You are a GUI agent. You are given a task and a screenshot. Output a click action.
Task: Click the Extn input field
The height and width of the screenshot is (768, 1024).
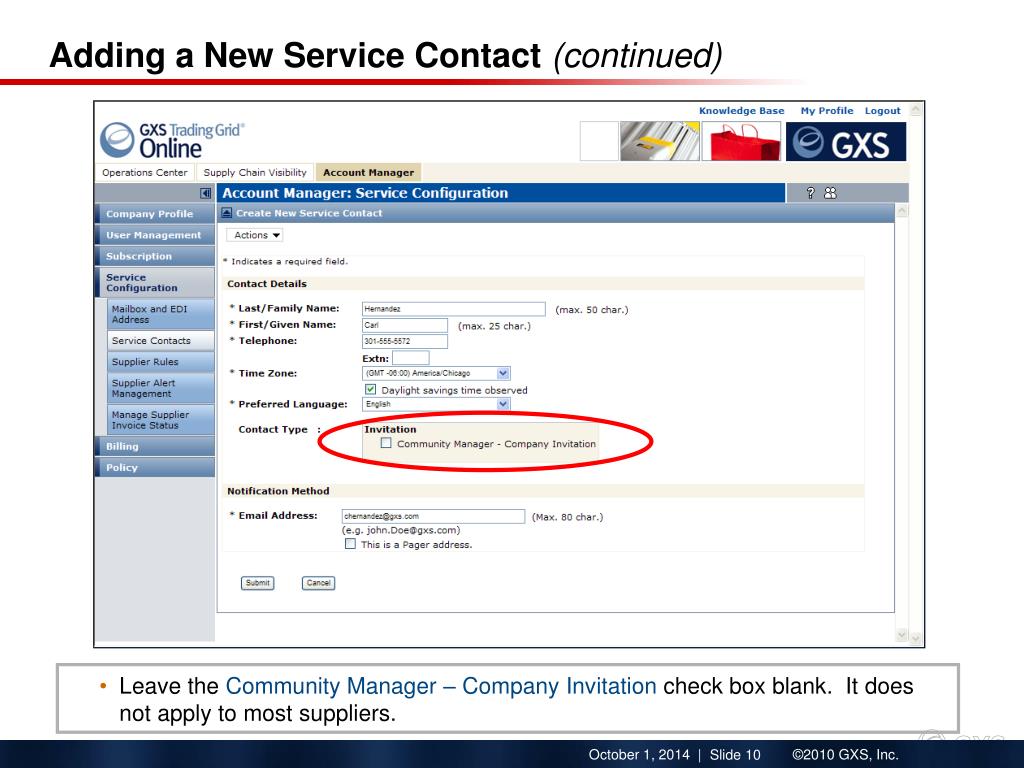(411, 357)
